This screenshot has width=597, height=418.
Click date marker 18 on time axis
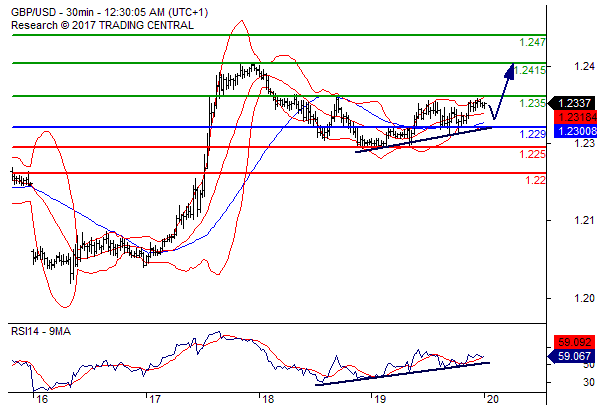click(268, 399)
